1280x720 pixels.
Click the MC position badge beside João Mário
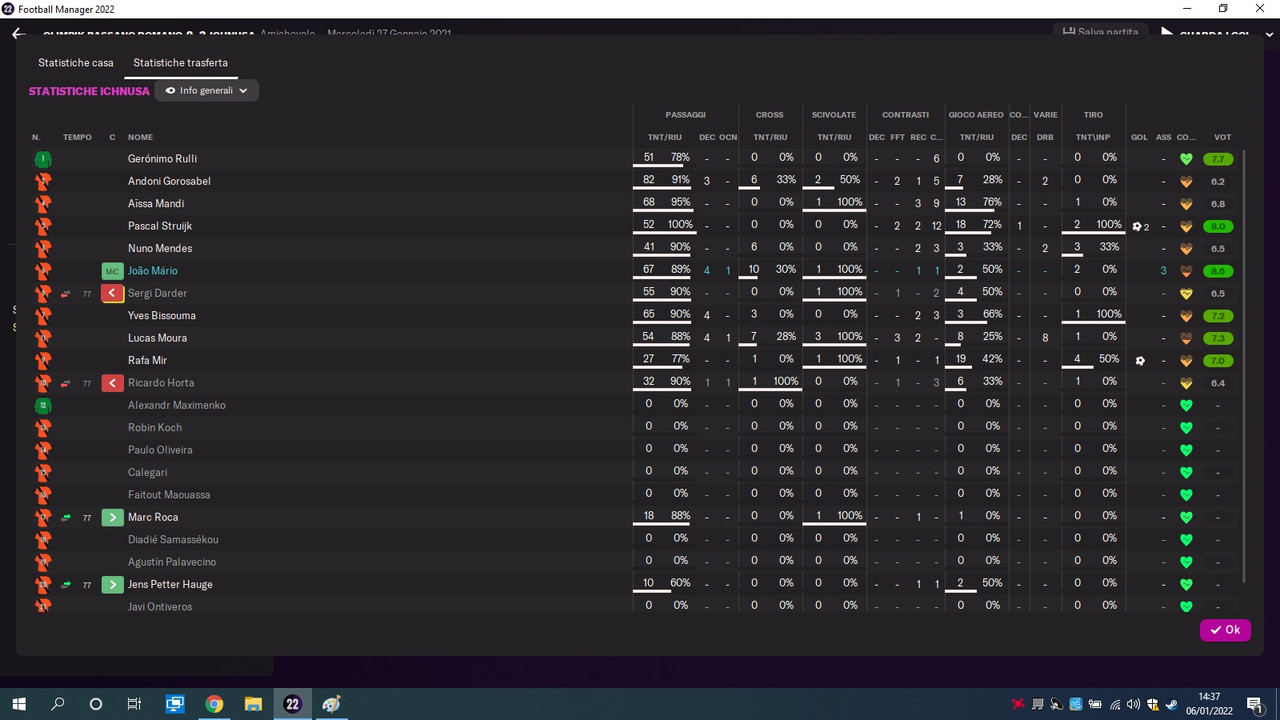pos(112,271)
